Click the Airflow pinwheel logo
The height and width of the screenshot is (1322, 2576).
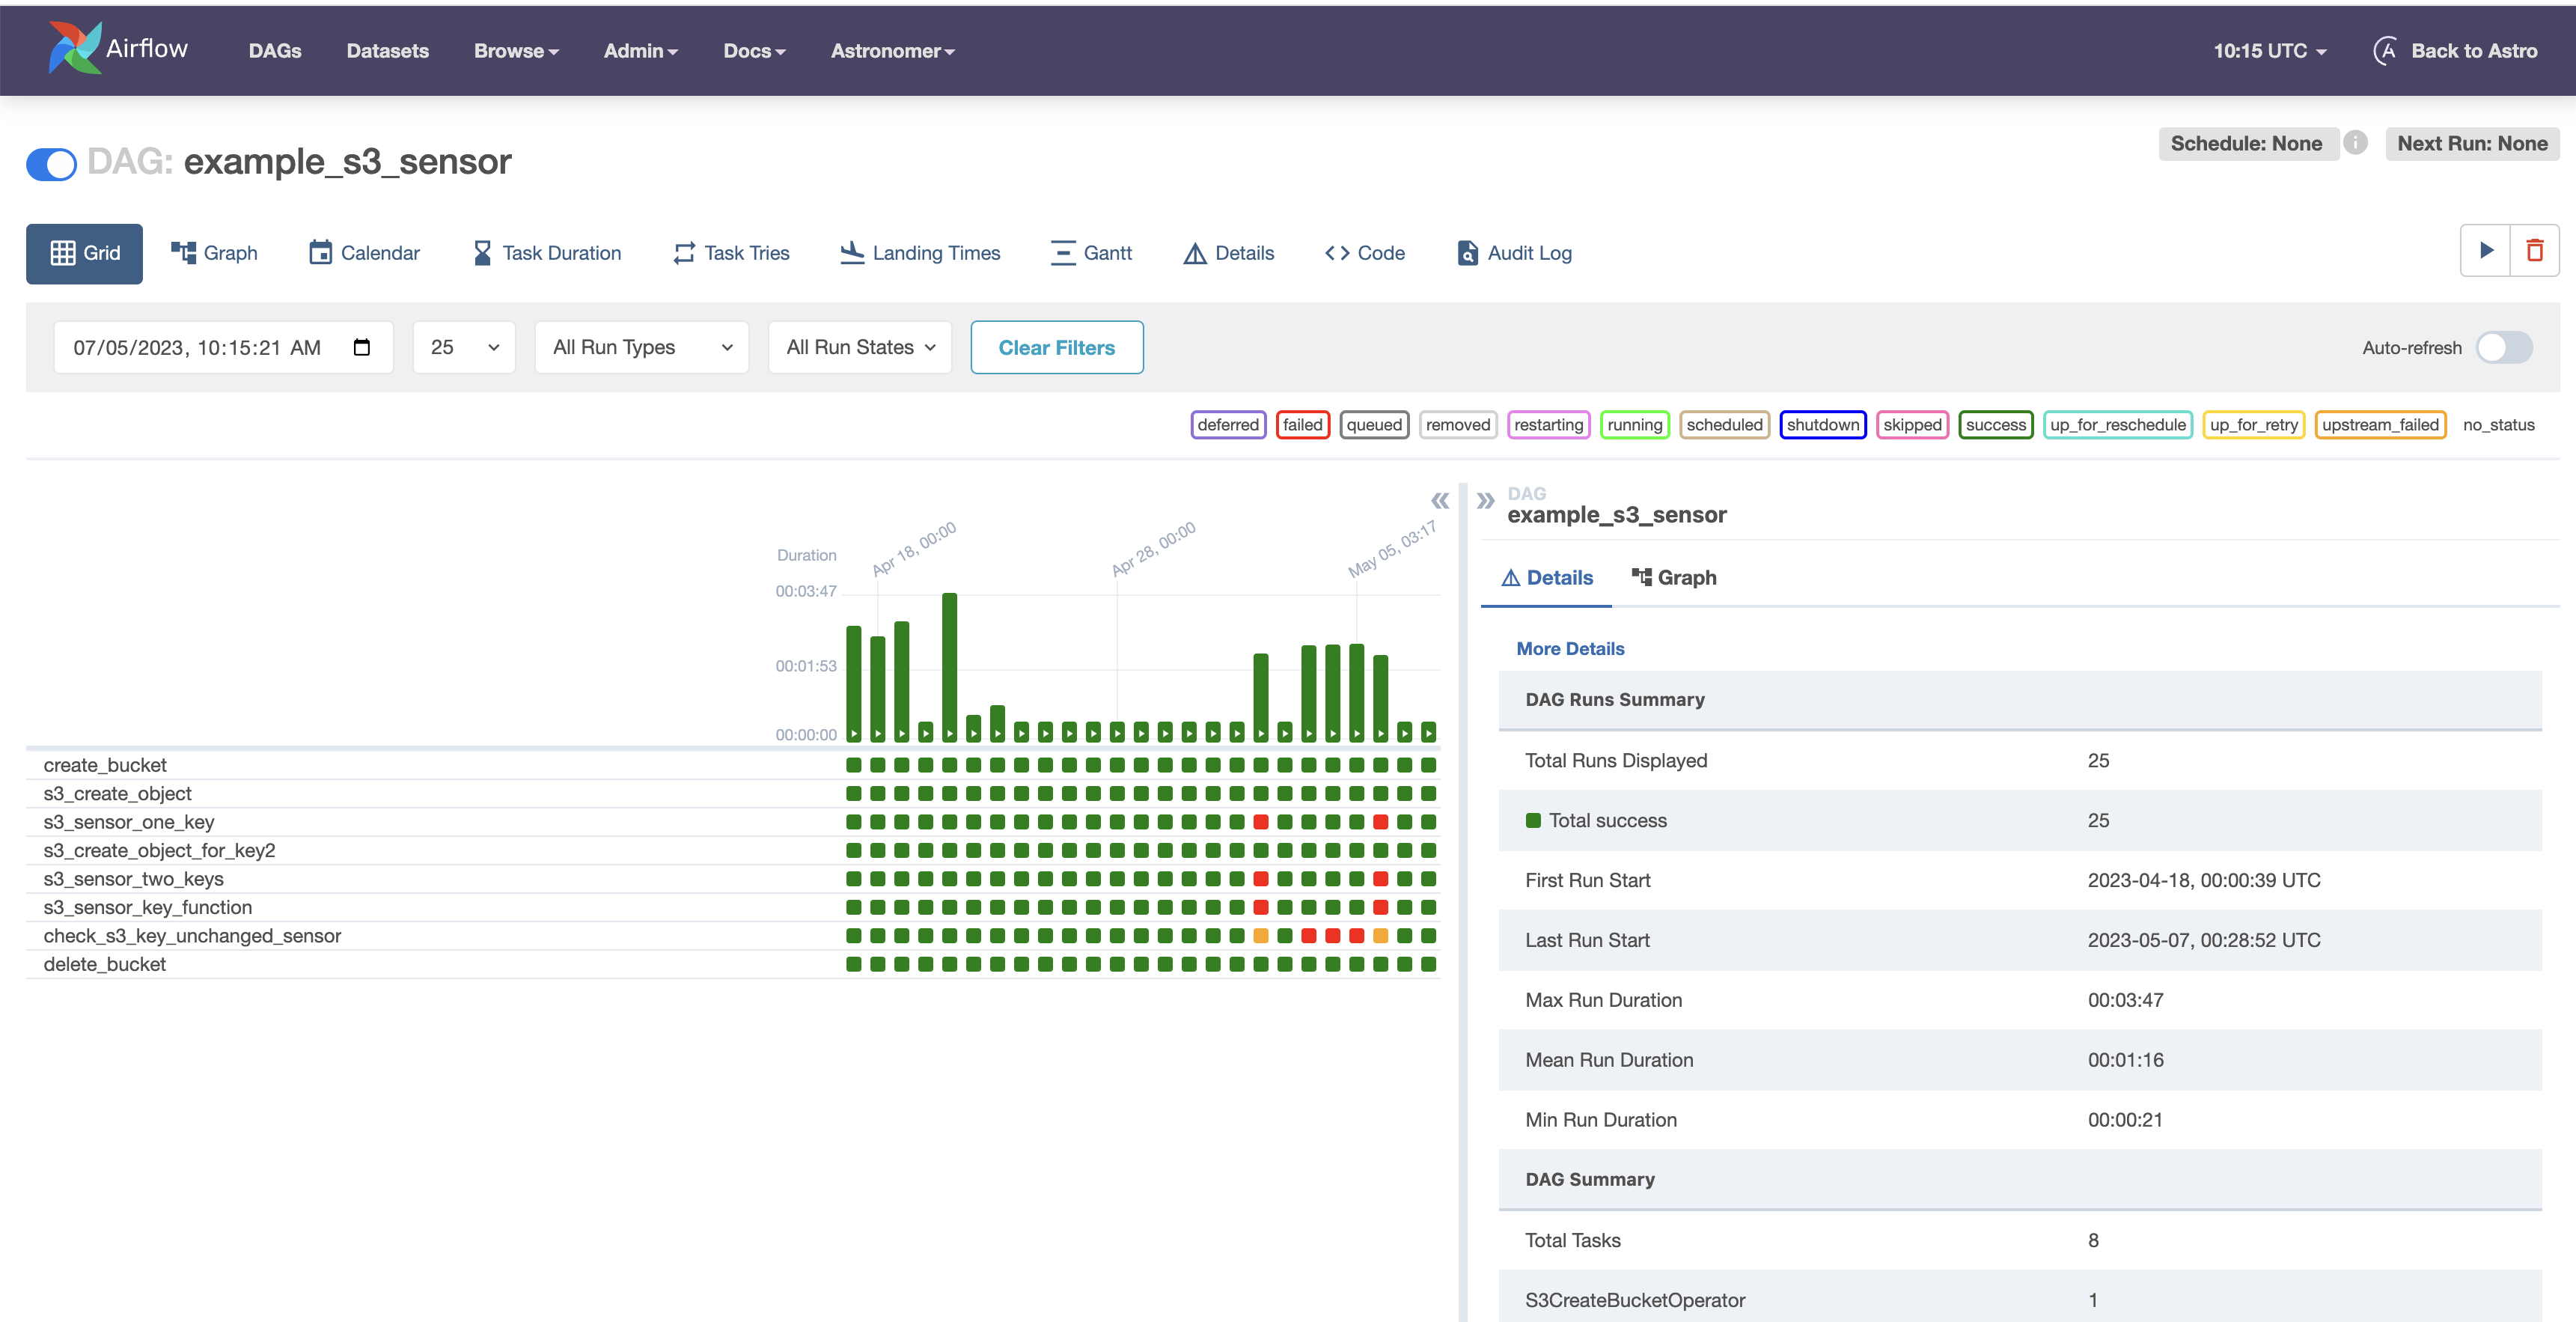coord(75,48)
